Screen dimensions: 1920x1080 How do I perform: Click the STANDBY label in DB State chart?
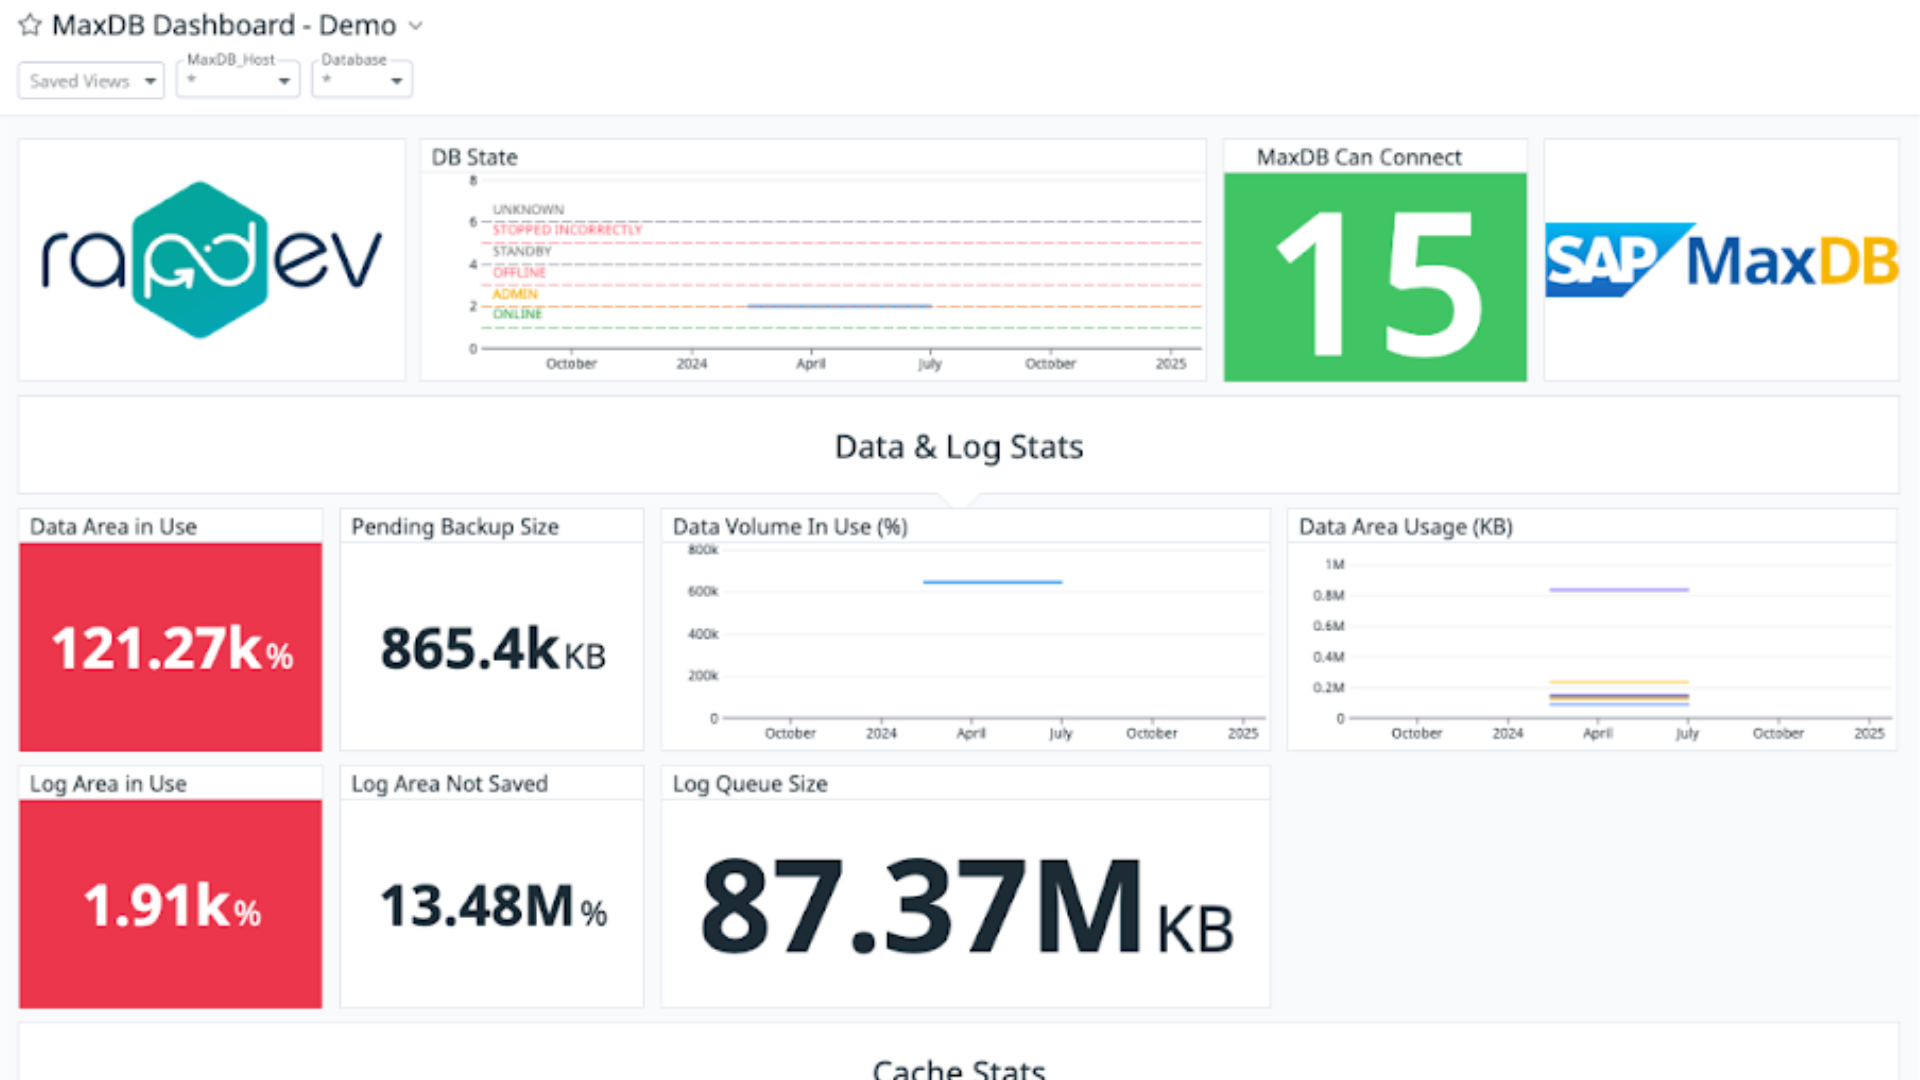pos(522,251)
